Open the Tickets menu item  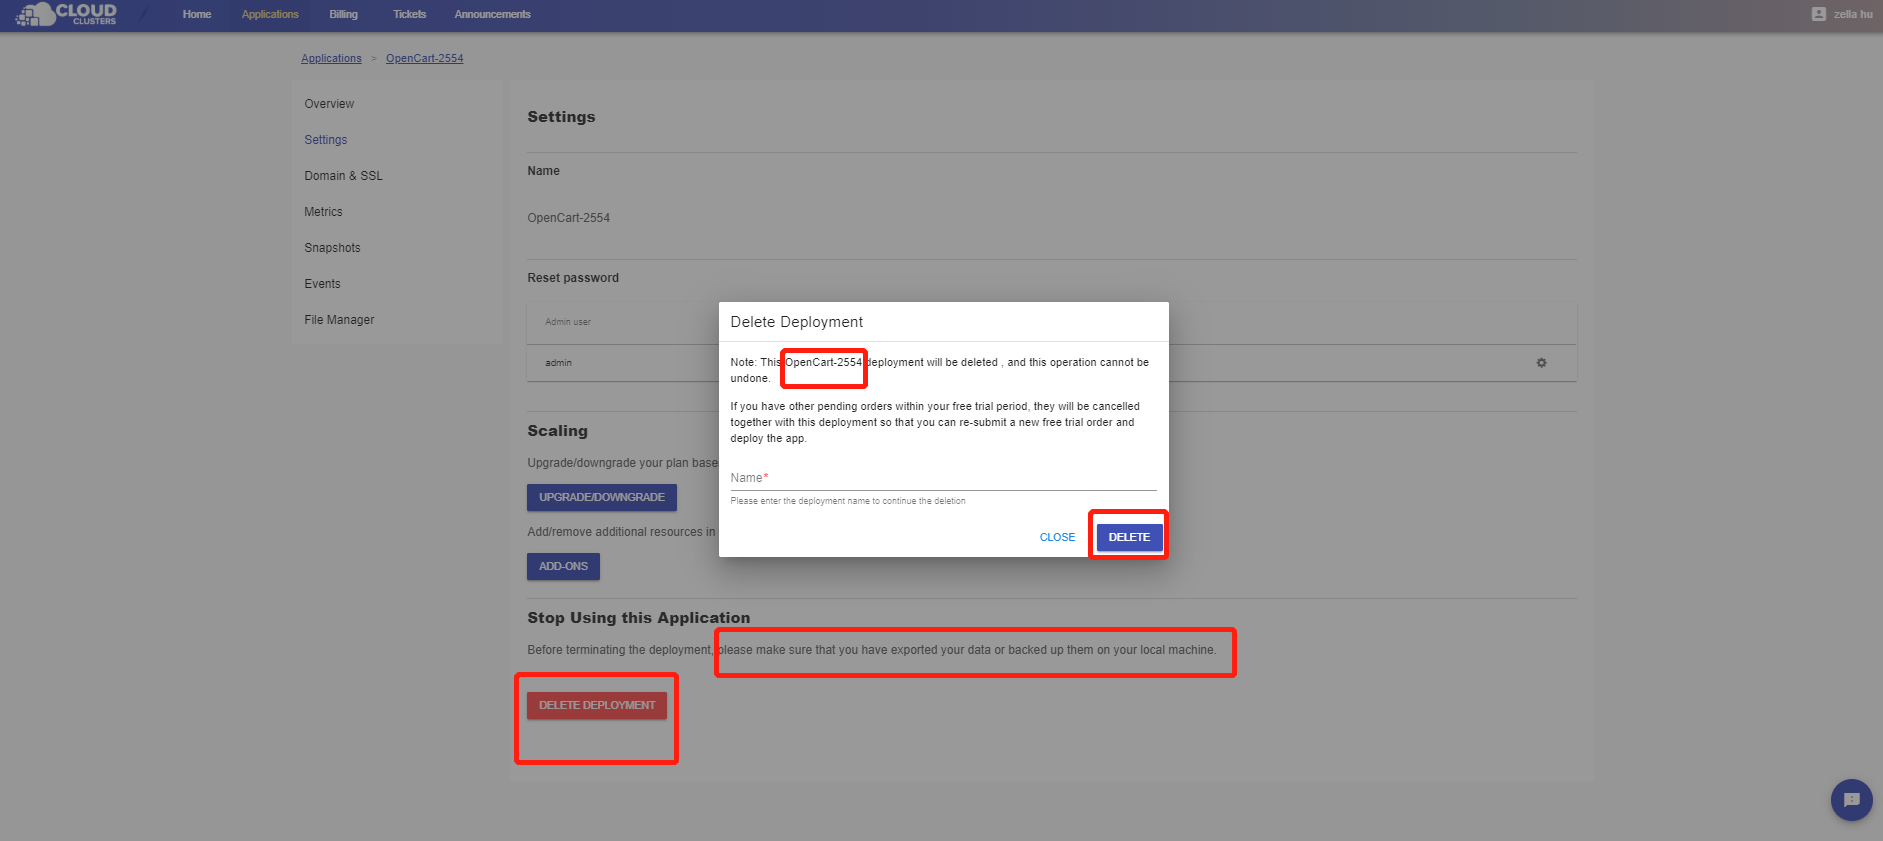[409, 14]
